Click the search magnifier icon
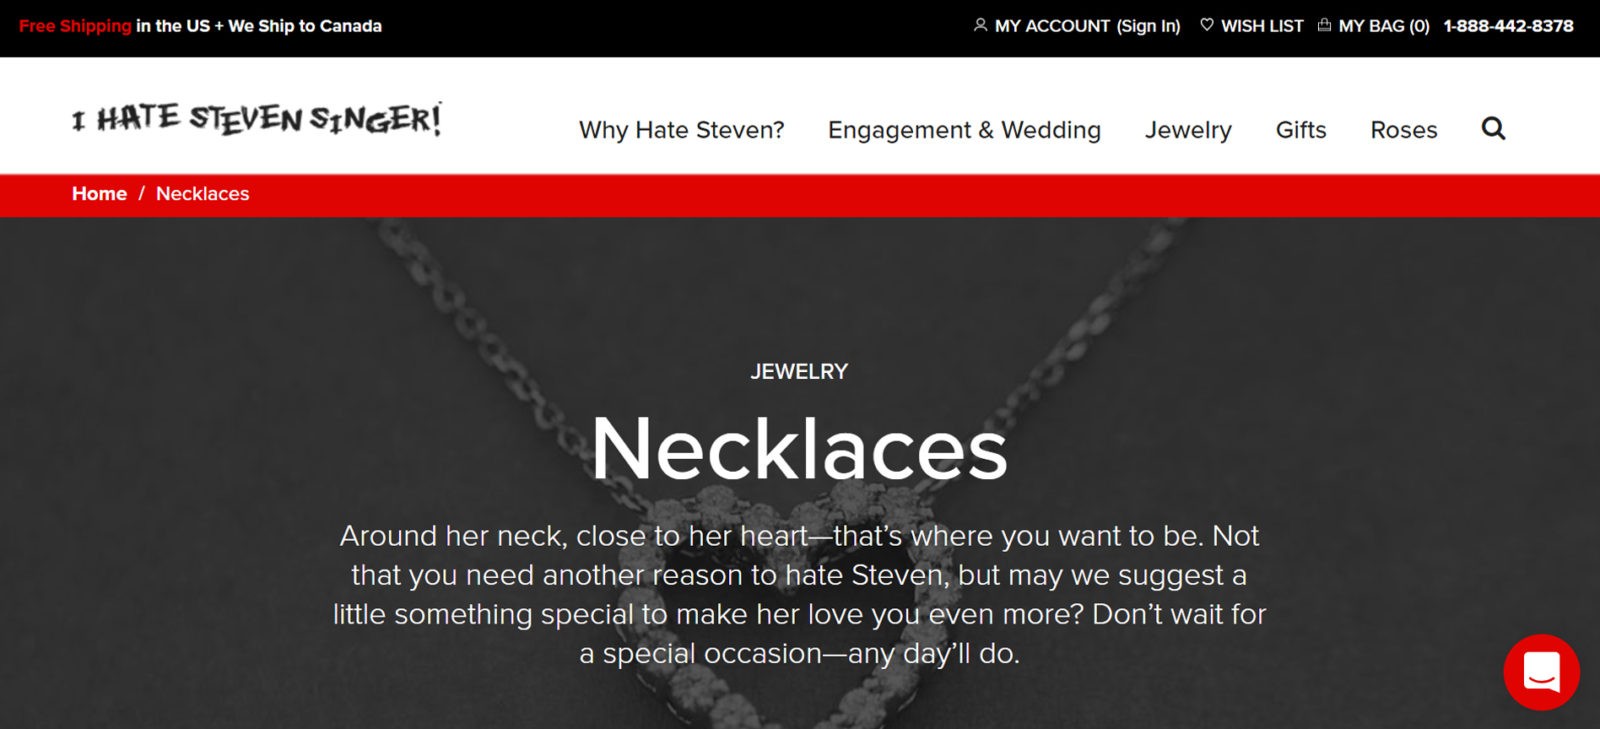Image resolution: width=1600 pixels, height=729 pixels. tap(1493, 128)
